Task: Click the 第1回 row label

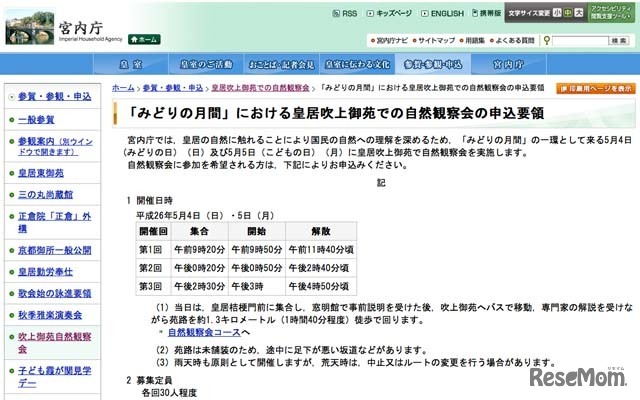Action: coord(151,249)
